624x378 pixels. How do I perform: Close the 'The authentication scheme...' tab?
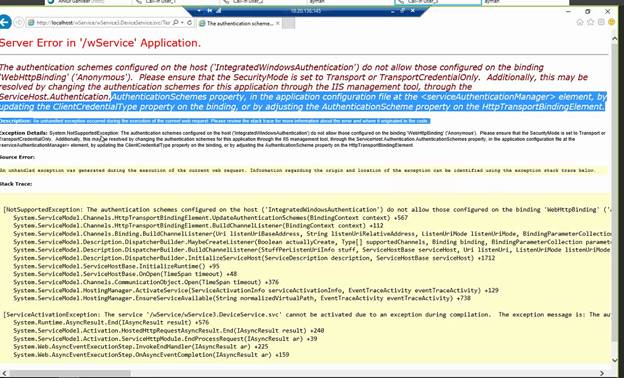pyautogui.click(x=278, y=23)
